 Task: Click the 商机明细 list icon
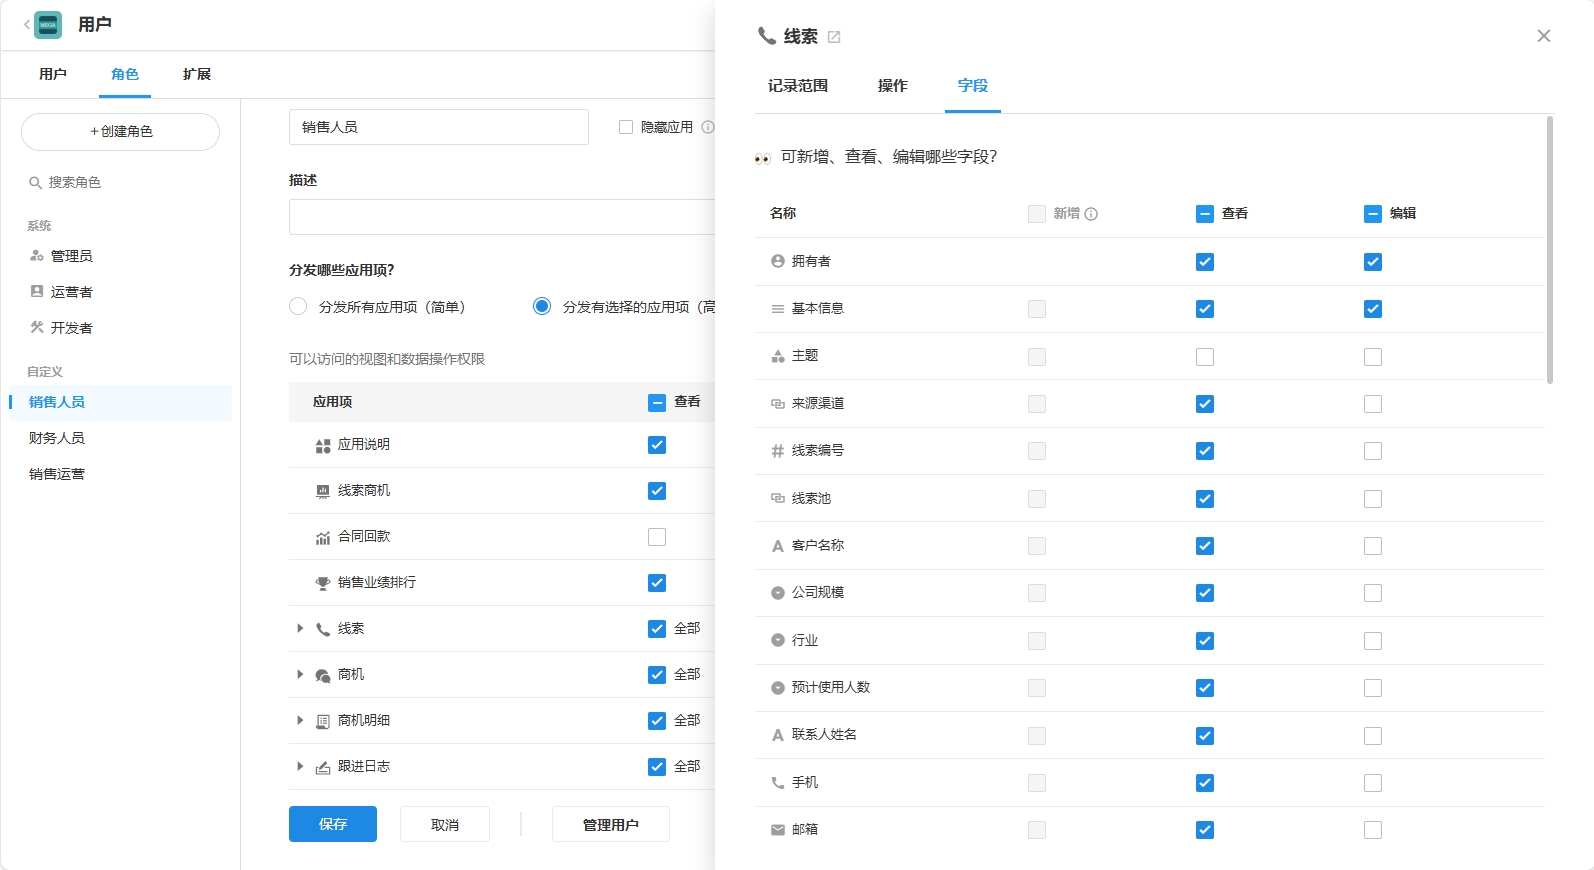pyautogui.click(x=323, y=721)
